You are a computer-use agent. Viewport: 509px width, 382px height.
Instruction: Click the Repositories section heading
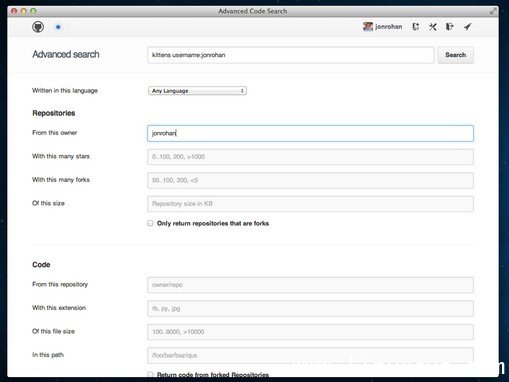[x=54, y=113]
